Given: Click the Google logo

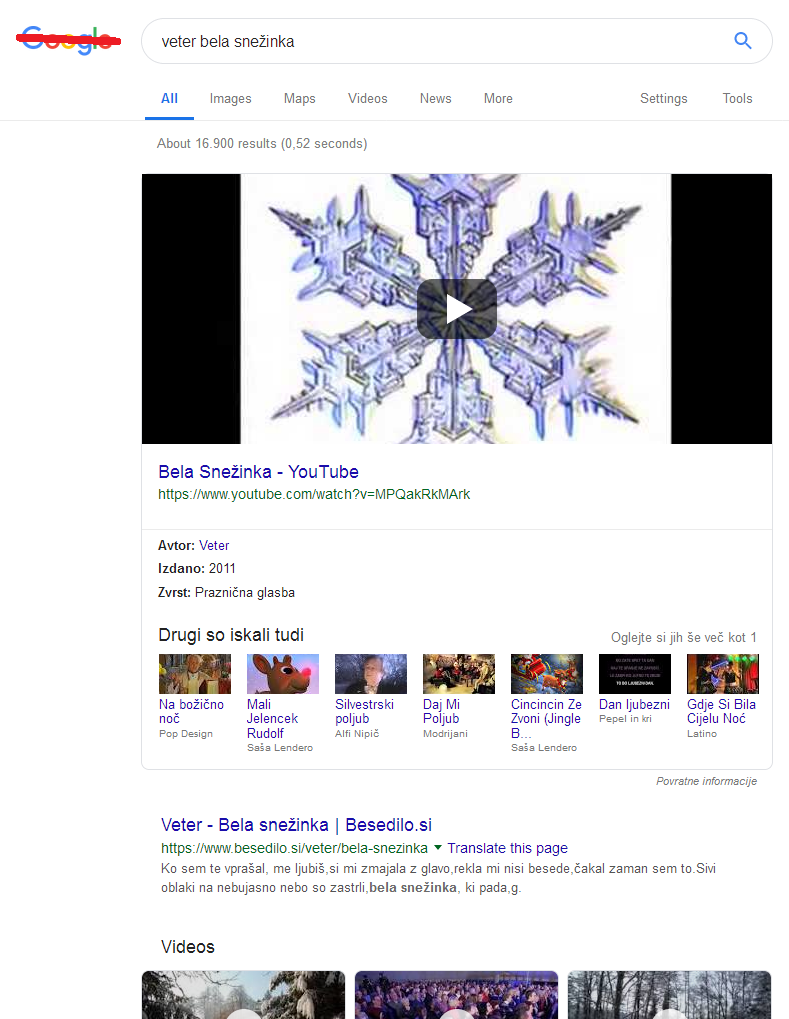Looking at the screenshot, I should (x=68, y=41).
